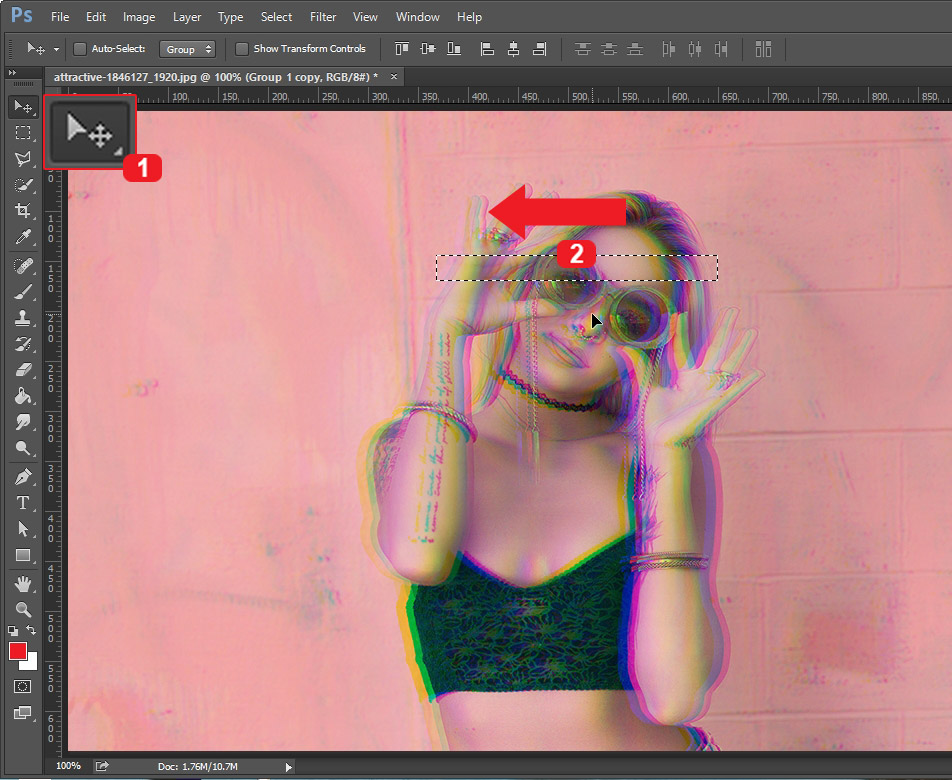Open the Image menu

tap(139, 17)
